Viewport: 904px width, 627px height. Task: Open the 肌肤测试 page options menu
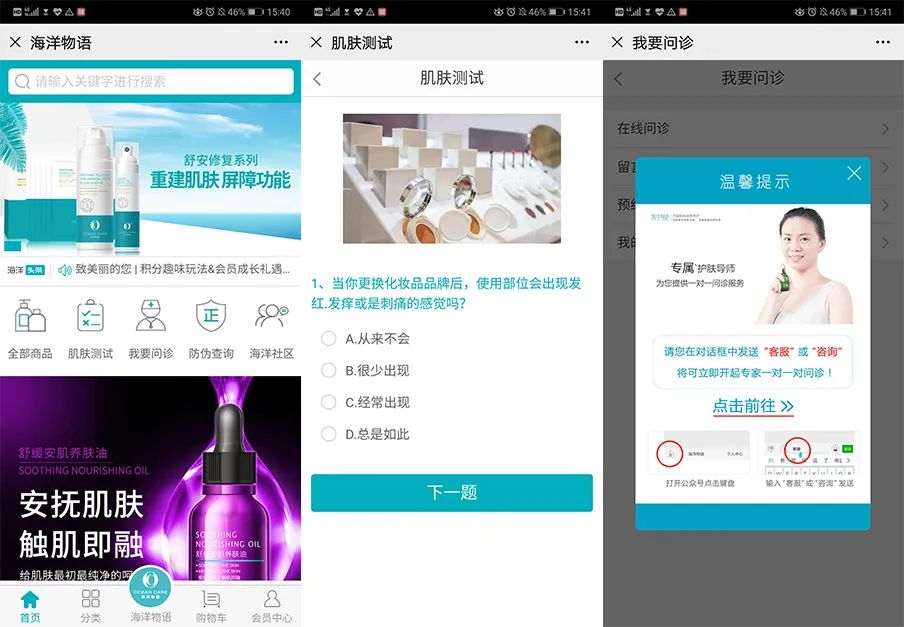coord(582,42)
